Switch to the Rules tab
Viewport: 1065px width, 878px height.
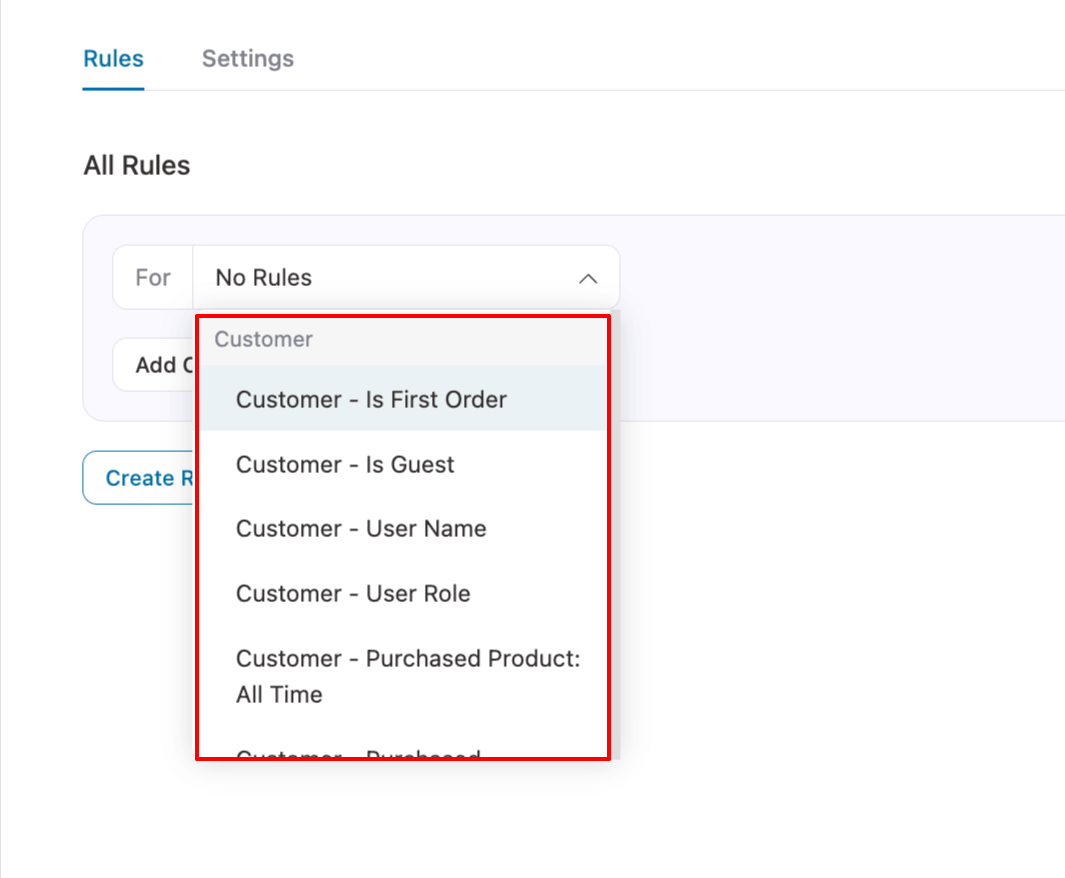point(113,58)
